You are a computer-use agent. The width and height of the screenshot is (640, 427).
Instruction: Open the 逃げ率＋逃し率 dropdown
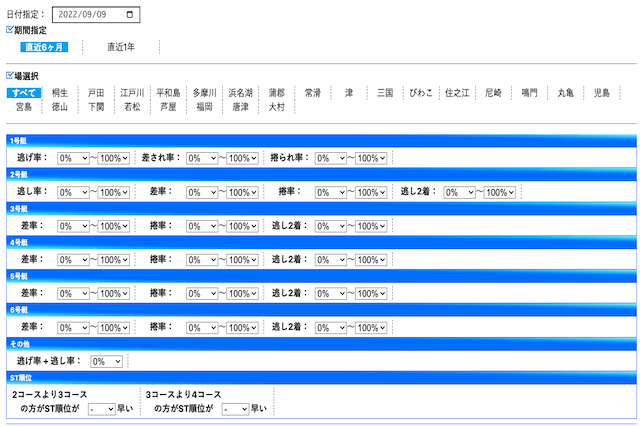coord(106,360)
